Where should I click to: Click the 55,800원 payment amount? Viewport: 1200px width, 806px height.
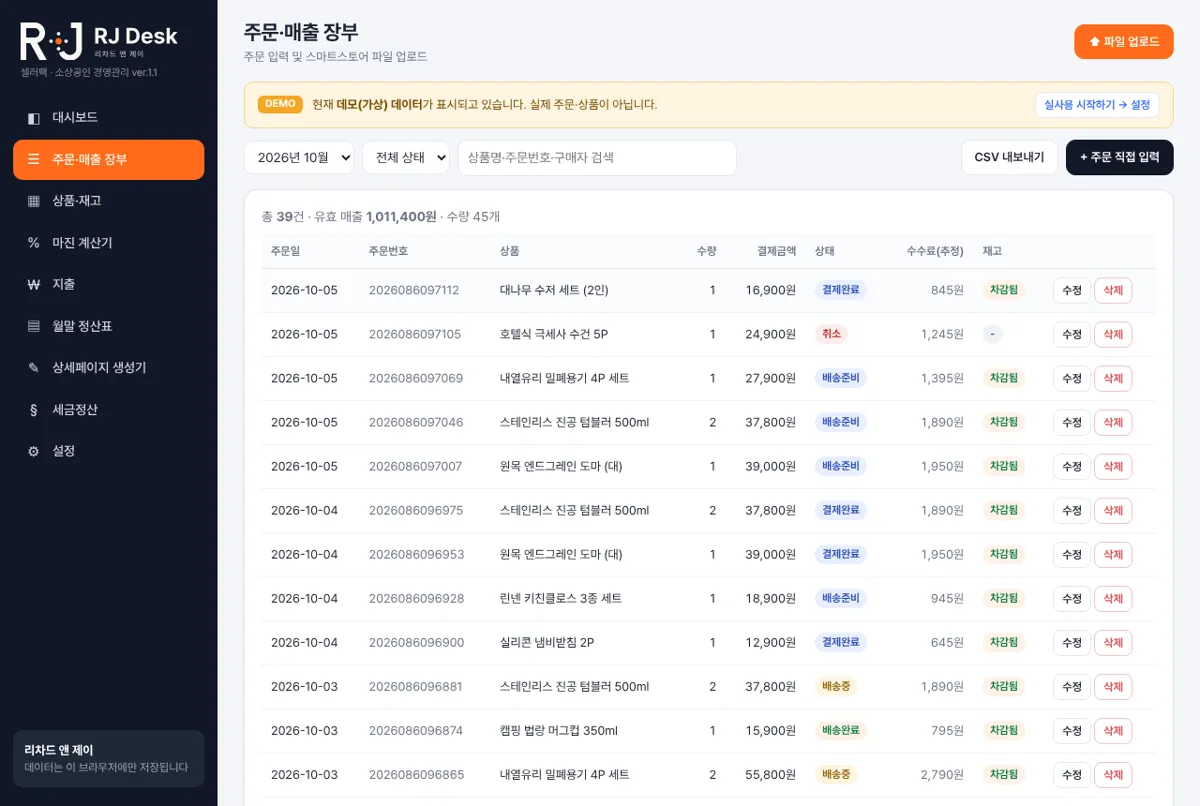coord(771,774)
